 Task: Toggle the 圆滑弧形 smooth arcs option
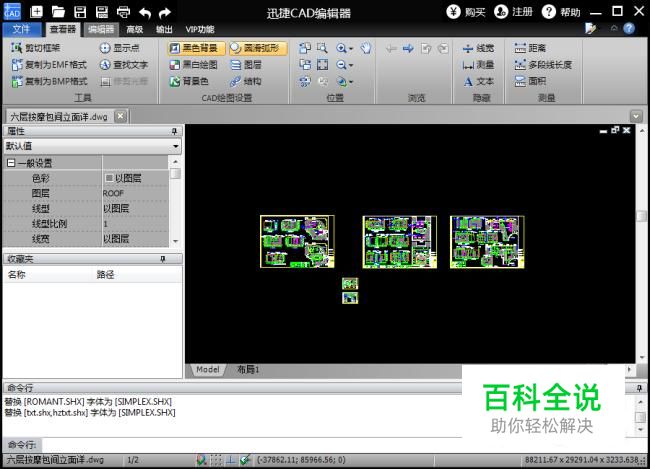click(x=257, y=48)
